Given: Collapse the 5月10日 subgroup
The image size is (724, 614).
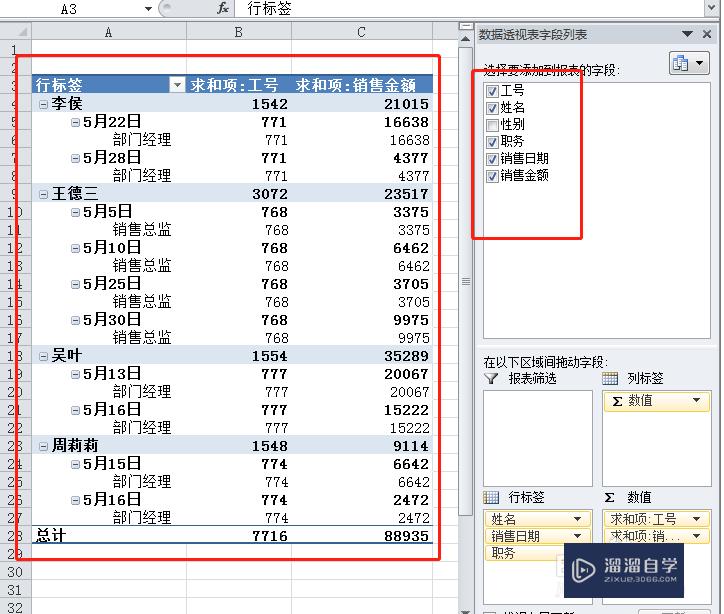Looking at the screenshot, I should (x=75, y=248).
